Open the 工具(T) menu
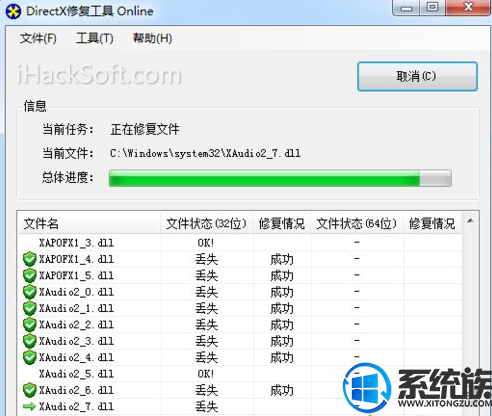The width and height of the screenshot is (492, 416). (x=95, y=38)
